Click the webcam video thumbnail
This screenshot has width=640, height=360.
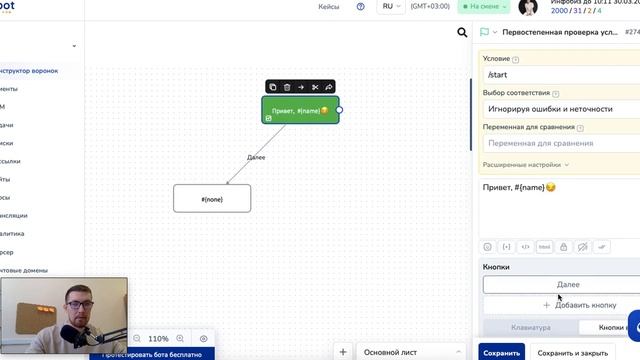[64, 316]
